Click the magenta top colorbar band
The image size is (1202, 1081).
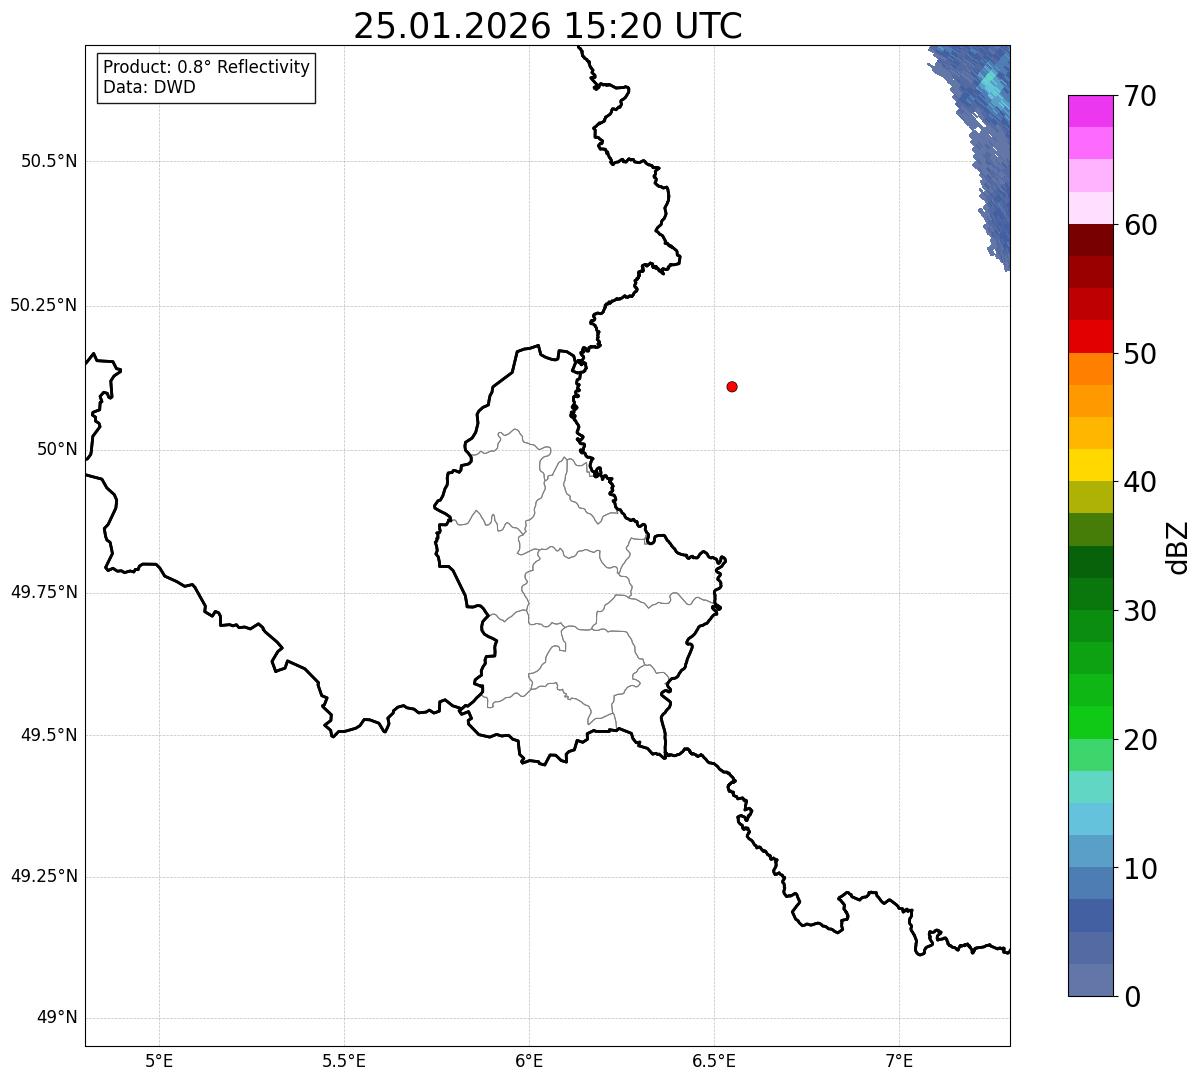(x=1091, y=111)
